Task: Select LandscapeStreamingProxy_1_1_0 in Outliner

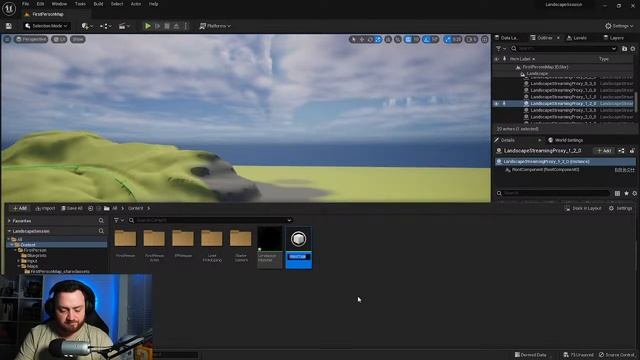Action: [563, 97]
